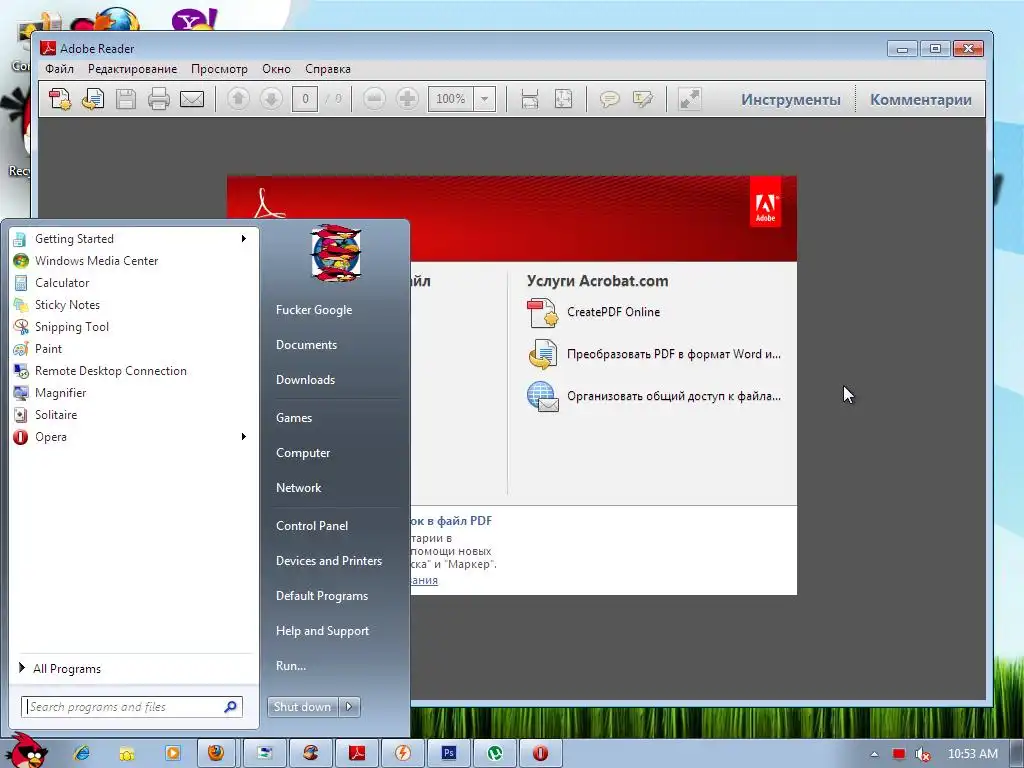Click the Create PDF toolbar icon
The height and width of the screenshot is (768, 1024).
[x=60, y=99]
